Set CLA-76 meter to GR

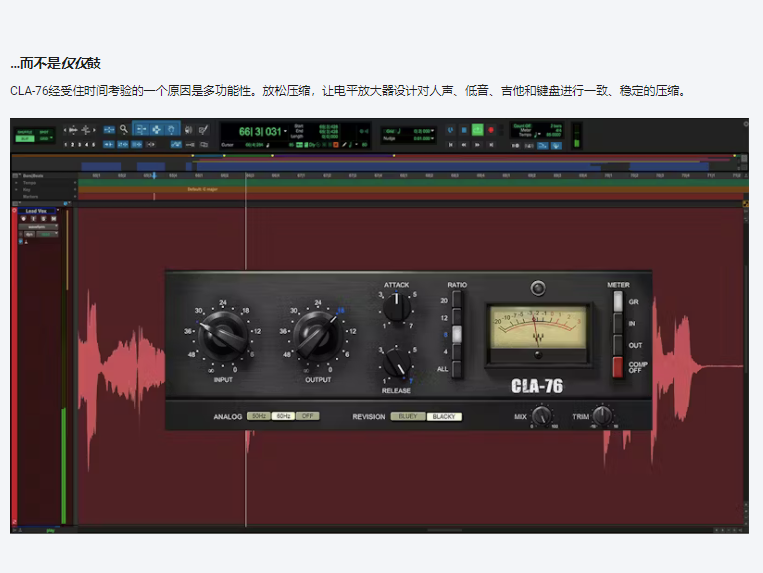(618, 302)
